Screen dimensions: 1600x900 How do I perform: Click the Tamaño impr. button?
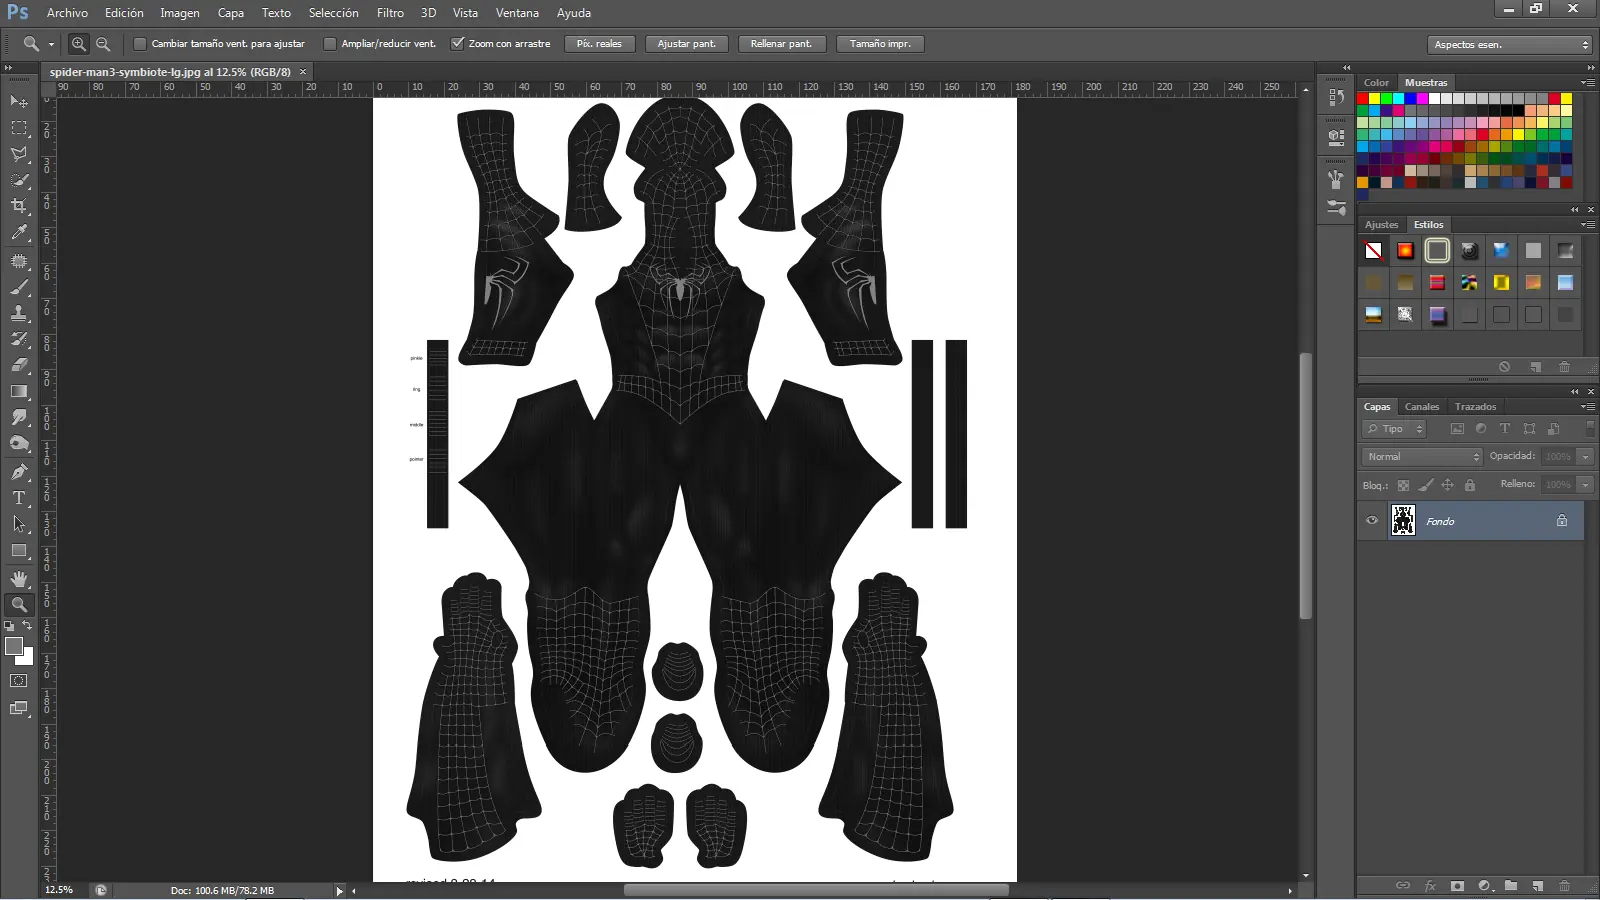880,44
